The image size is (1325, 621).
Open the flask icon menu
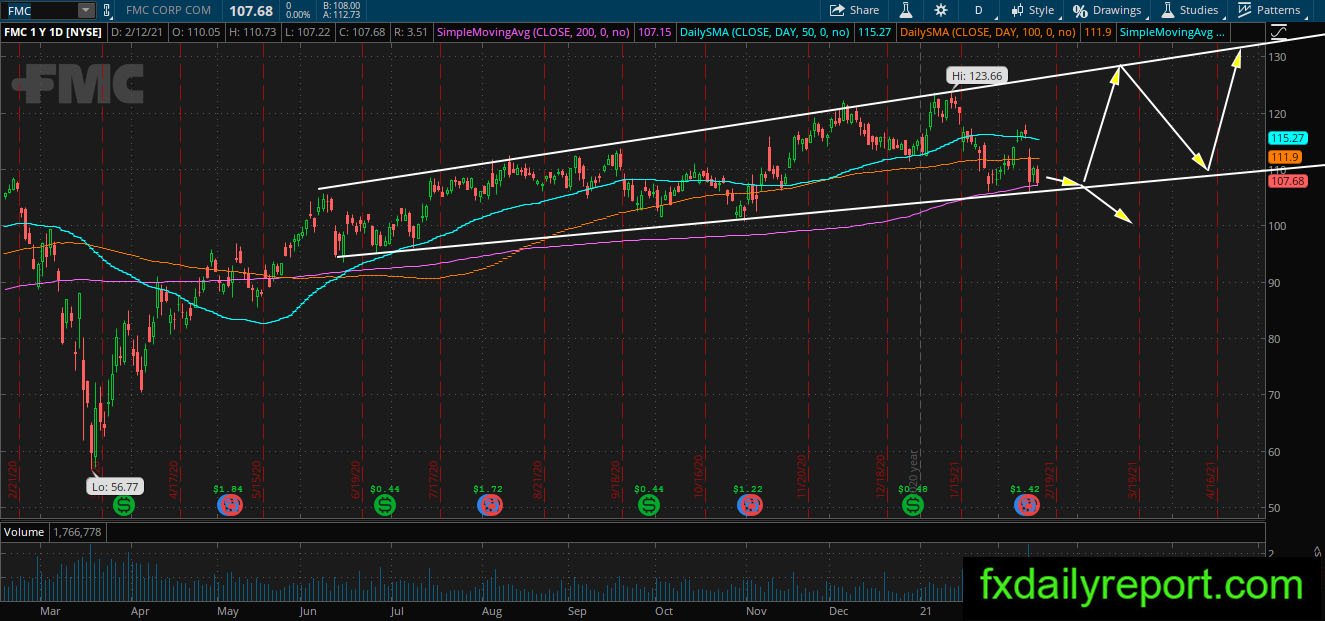[907, 10]
